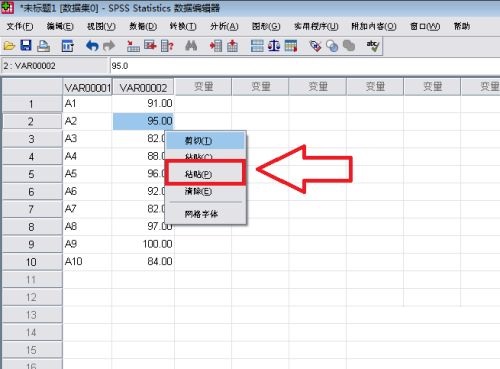Open the 视图(V) menu
The height and width of the screenshot is (369, 500).
click(101, 26)
